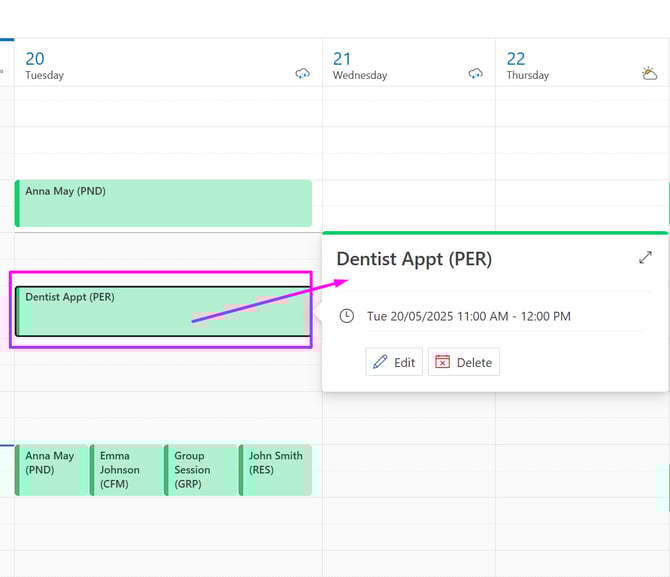
Task: Click the rain cloud weather icon for Tuesday
Action: [x=302, y=74]
